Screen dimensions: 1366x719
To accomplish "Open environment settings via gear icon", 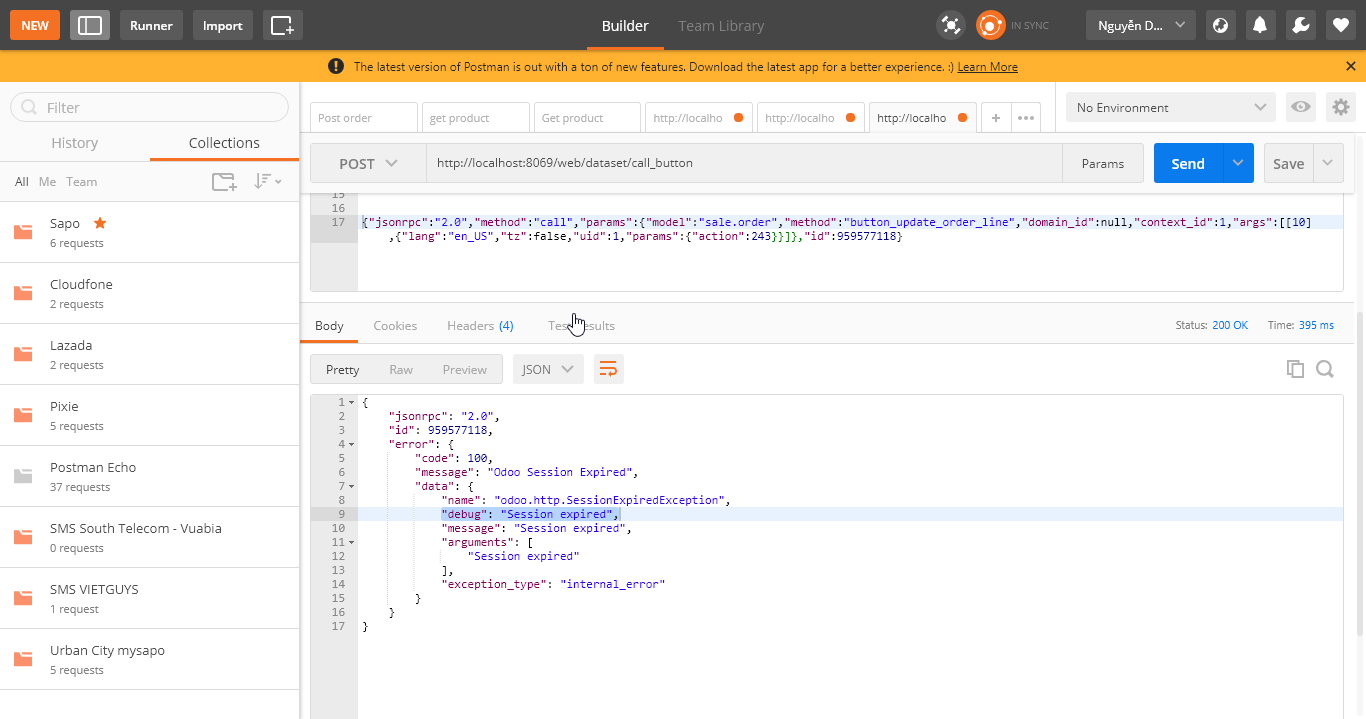I will click(x=1341, y=107).
